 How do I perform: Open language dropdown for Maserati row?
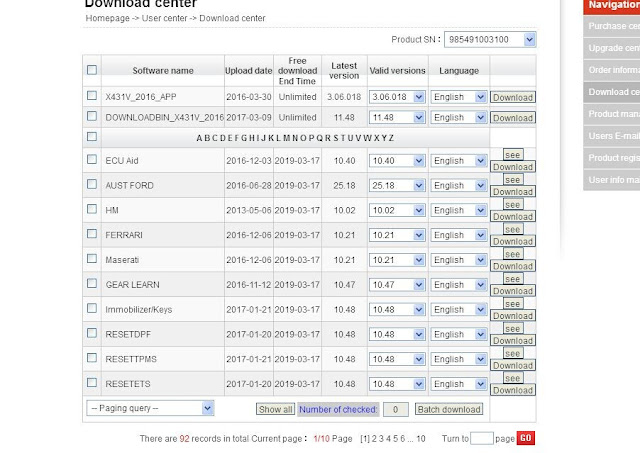click(x=459, y=260)
